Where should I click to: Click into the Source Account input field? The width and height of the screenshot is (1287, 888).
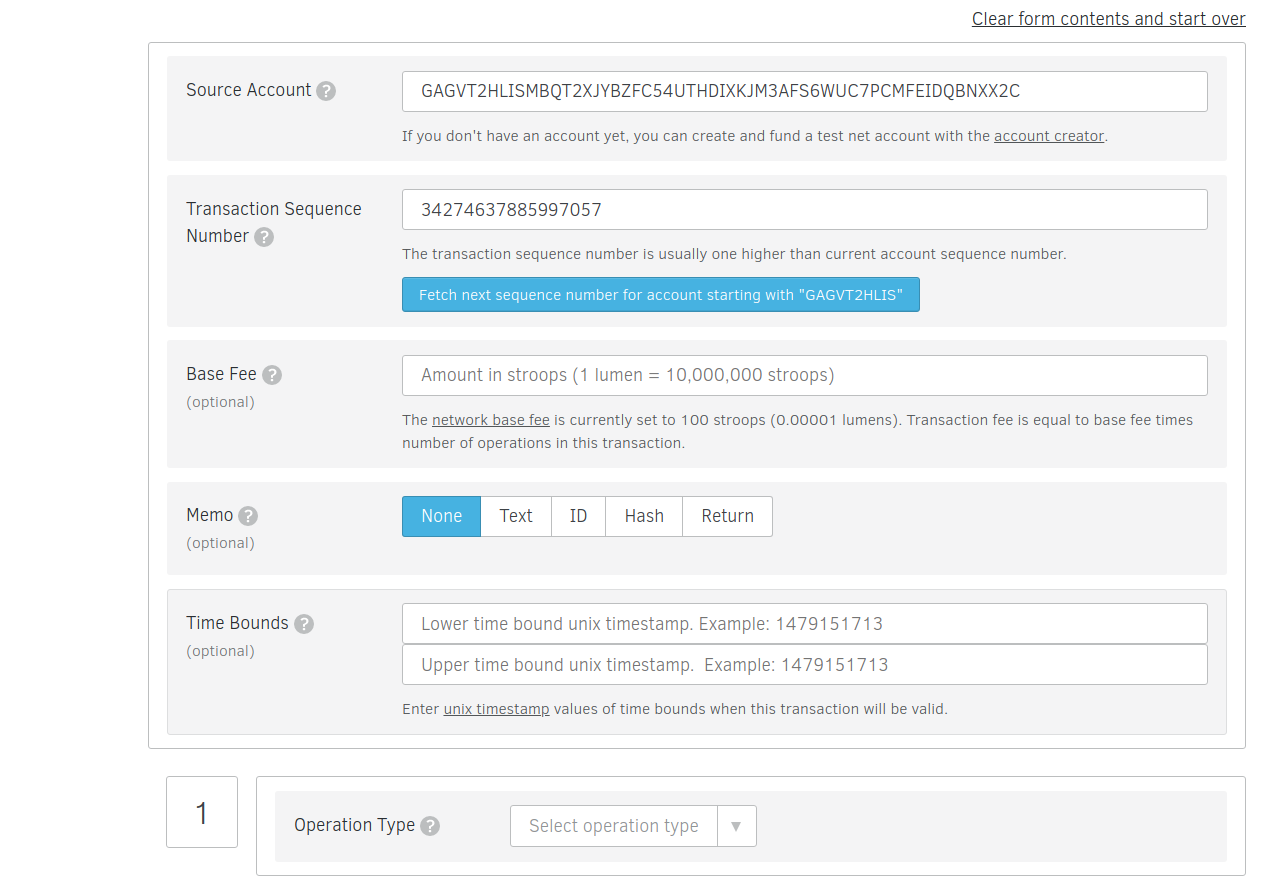[804, 91]
